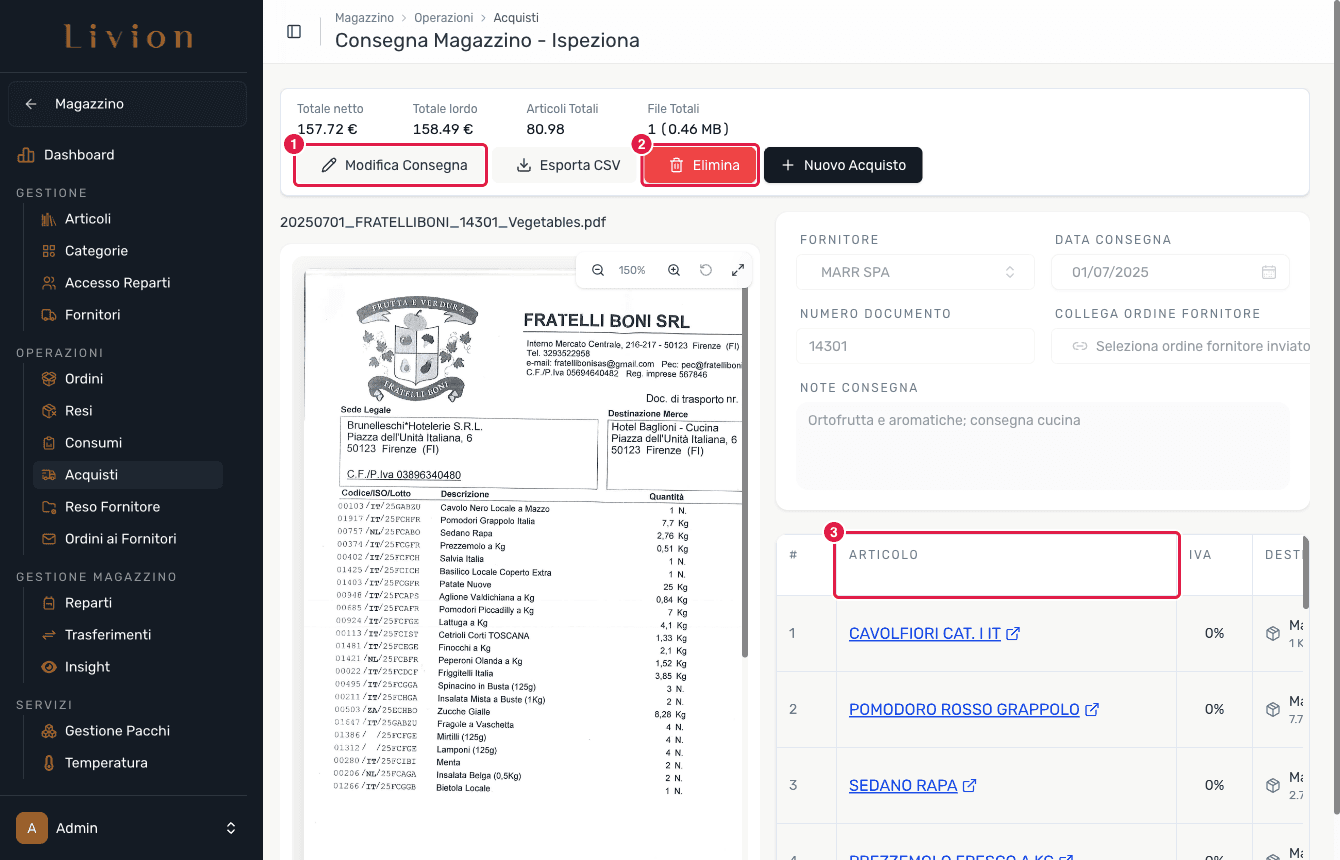Toggle the sidebar panel icon
The image size is (1340, 860).
294,31
